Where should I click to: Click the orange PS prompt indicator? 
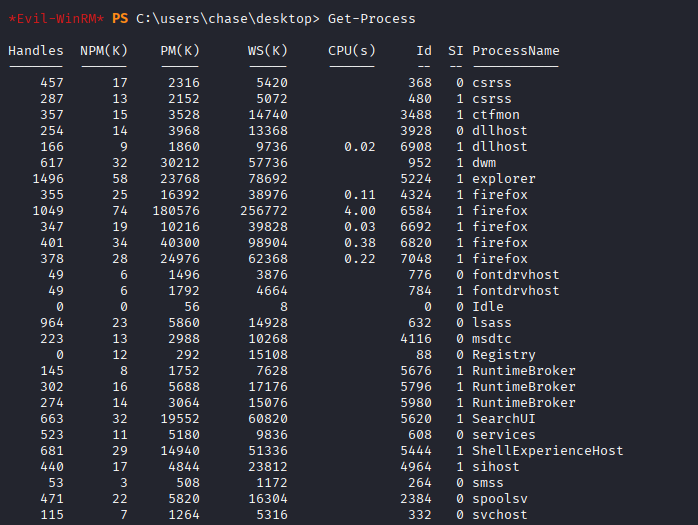[x=120, y=19]
